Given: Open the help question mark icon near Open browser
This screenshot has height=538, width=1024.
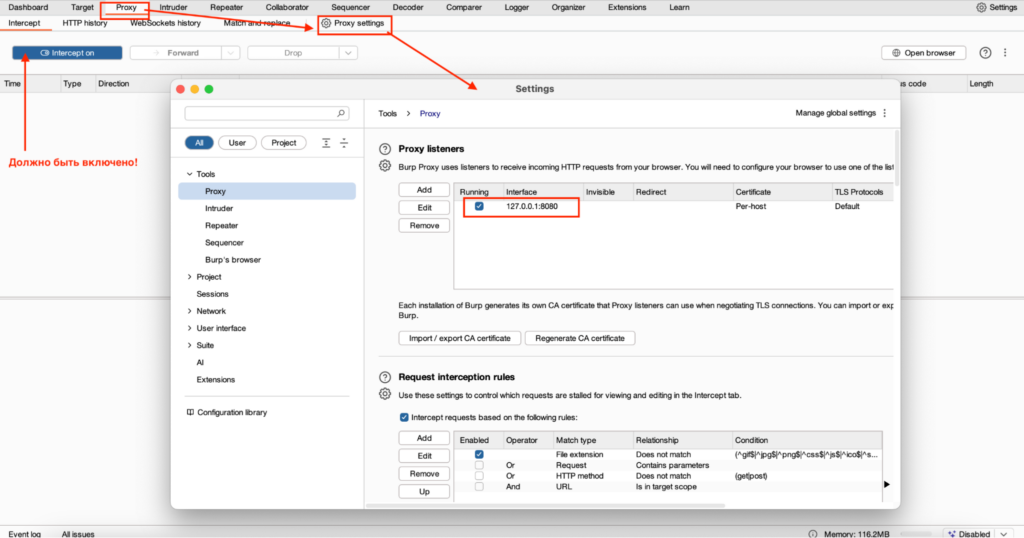Looking at the screenshot, I should 985,53.
